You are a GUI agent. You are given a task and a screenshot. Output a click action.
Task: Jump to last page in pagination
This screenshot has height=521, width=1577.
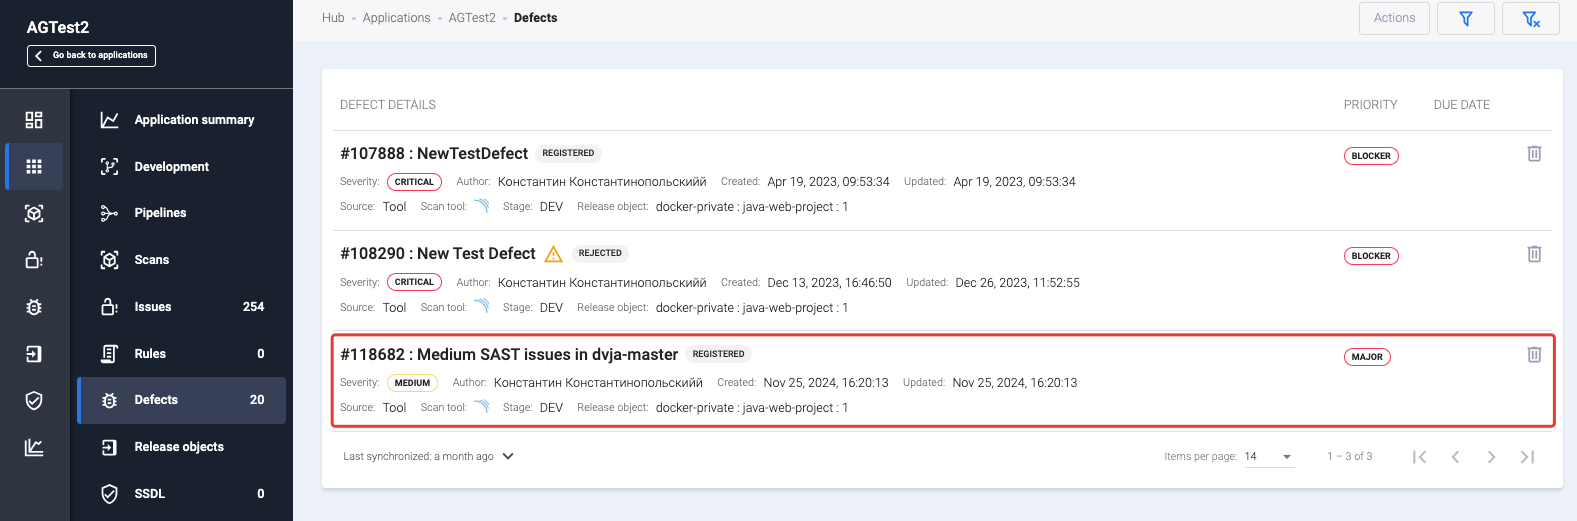(x=1527, y=457)
